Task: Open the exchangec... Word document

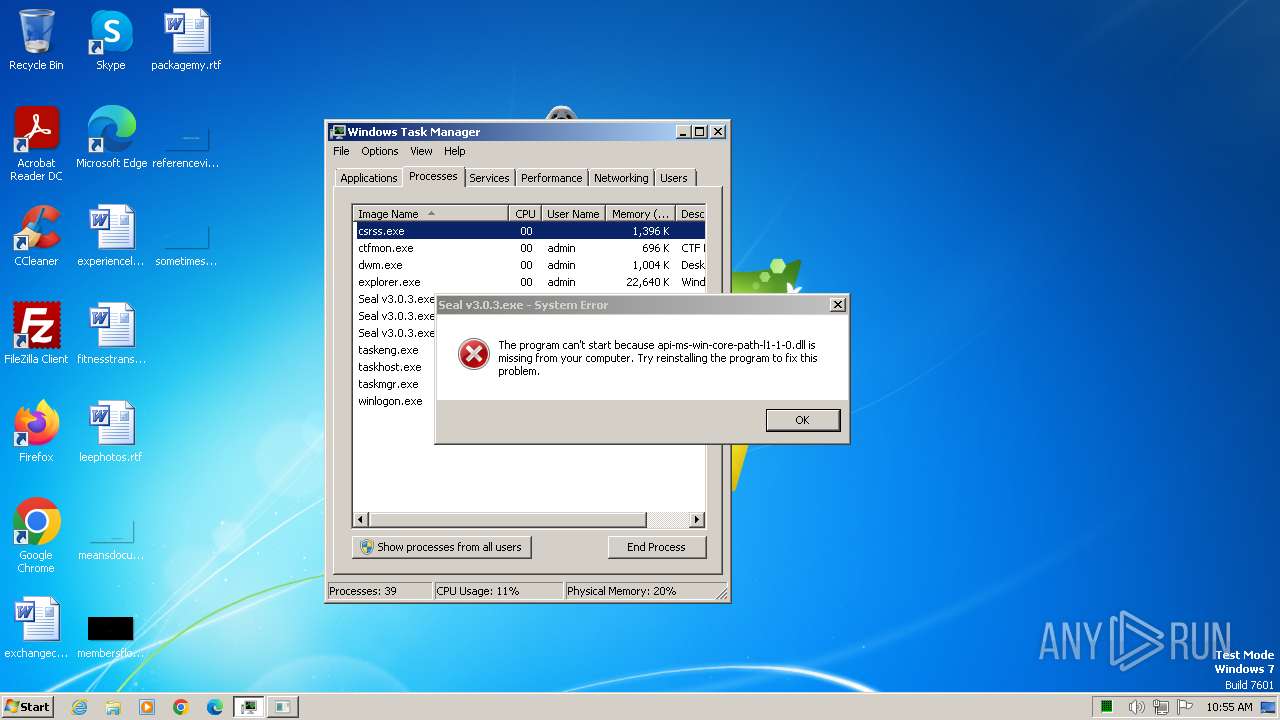Action: (x=36, y=628)
